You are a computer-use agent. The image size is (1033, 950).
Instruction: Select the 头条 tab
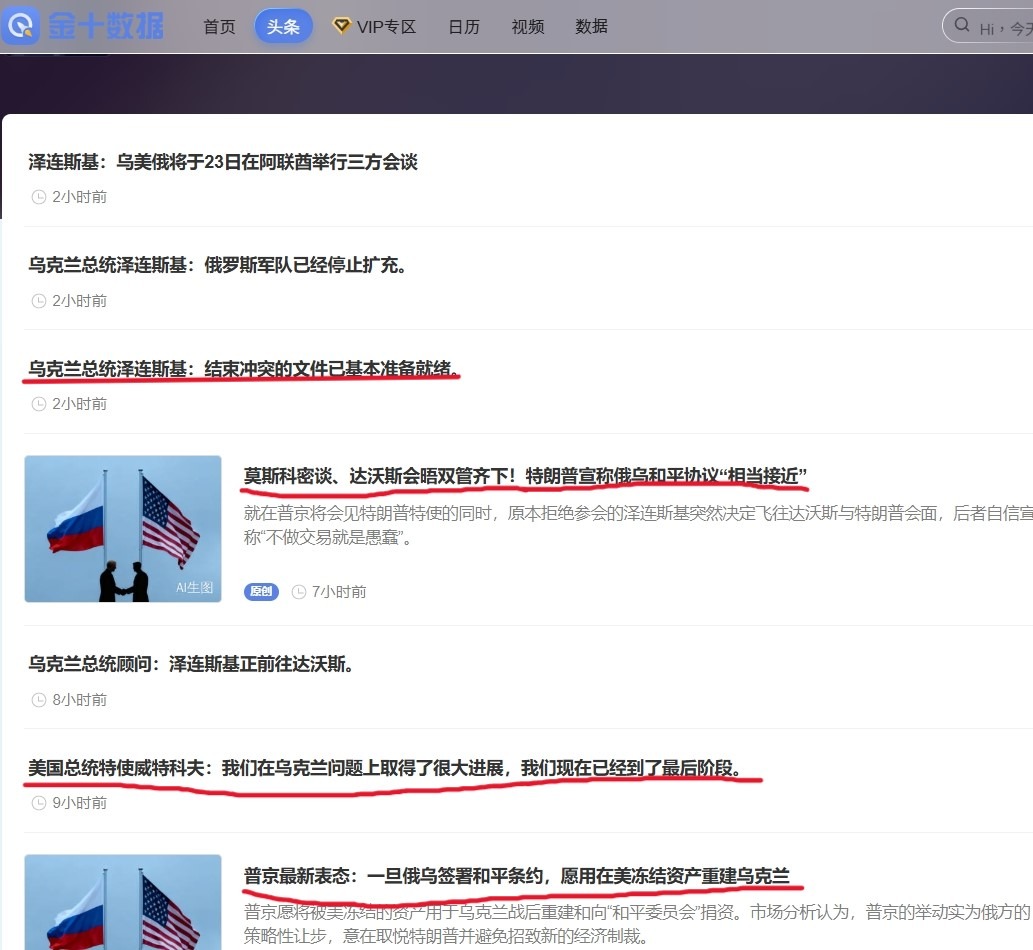click(283, 27)
